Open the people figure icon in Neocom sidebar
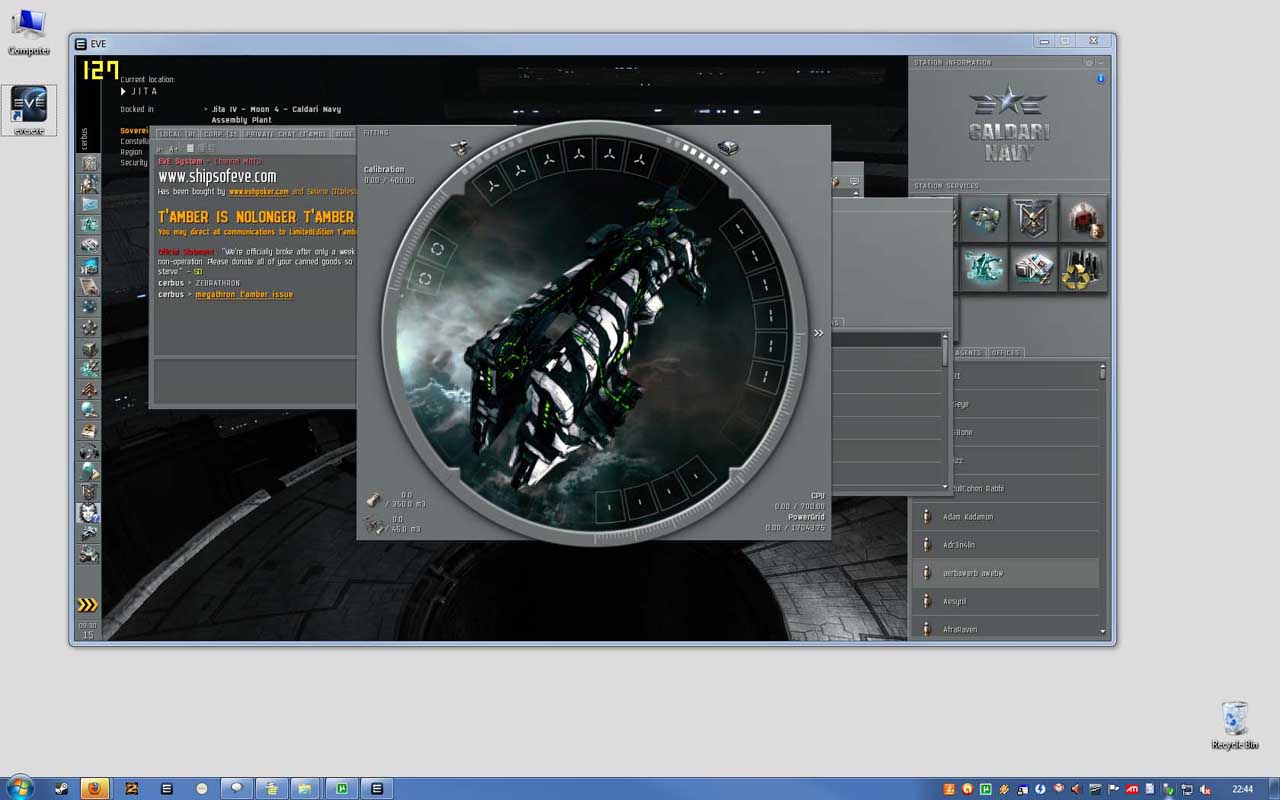 pos(89,183)
